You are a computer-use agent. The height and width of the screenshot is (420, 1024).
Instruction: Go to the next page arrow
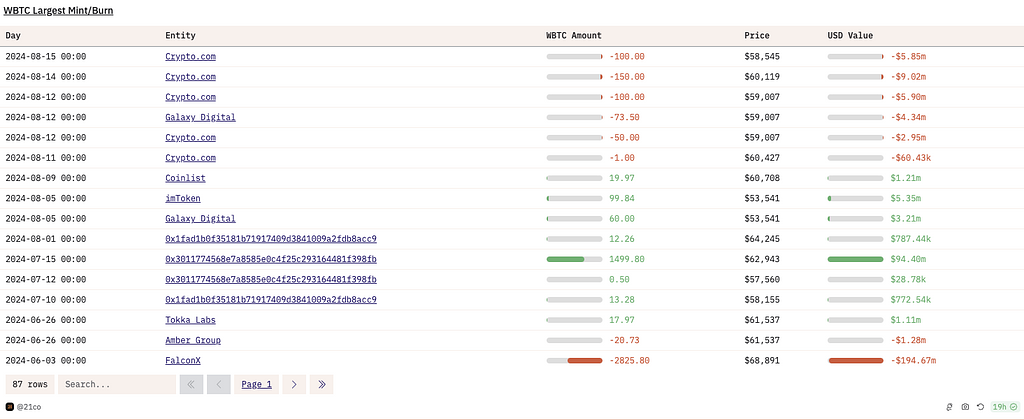pos(293,384)
